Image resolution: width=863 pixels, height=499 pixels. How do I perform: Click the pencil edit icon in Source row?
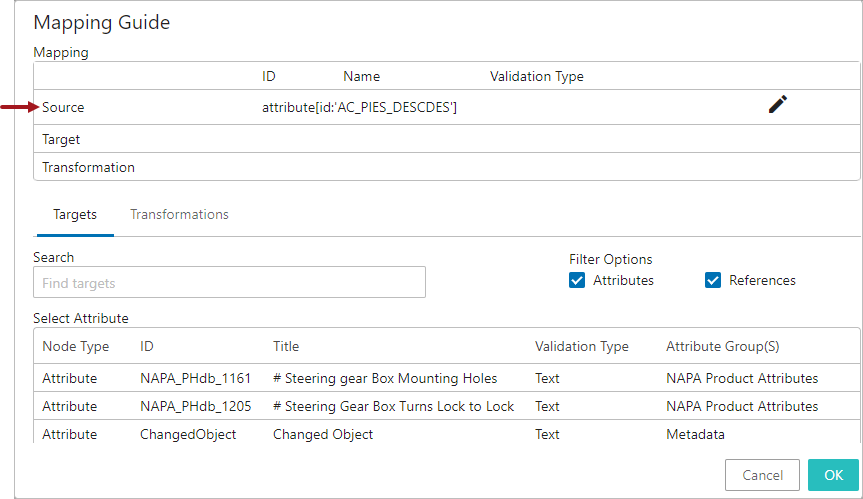[x=778, y=104]
